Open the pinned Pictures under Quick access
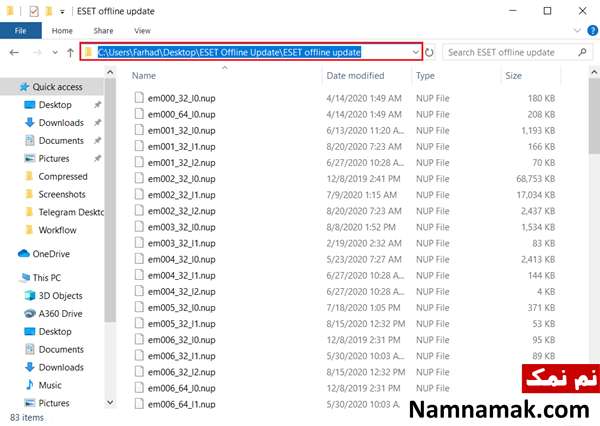This screenshot has height=426, width=600. click(x=54, y=158)
